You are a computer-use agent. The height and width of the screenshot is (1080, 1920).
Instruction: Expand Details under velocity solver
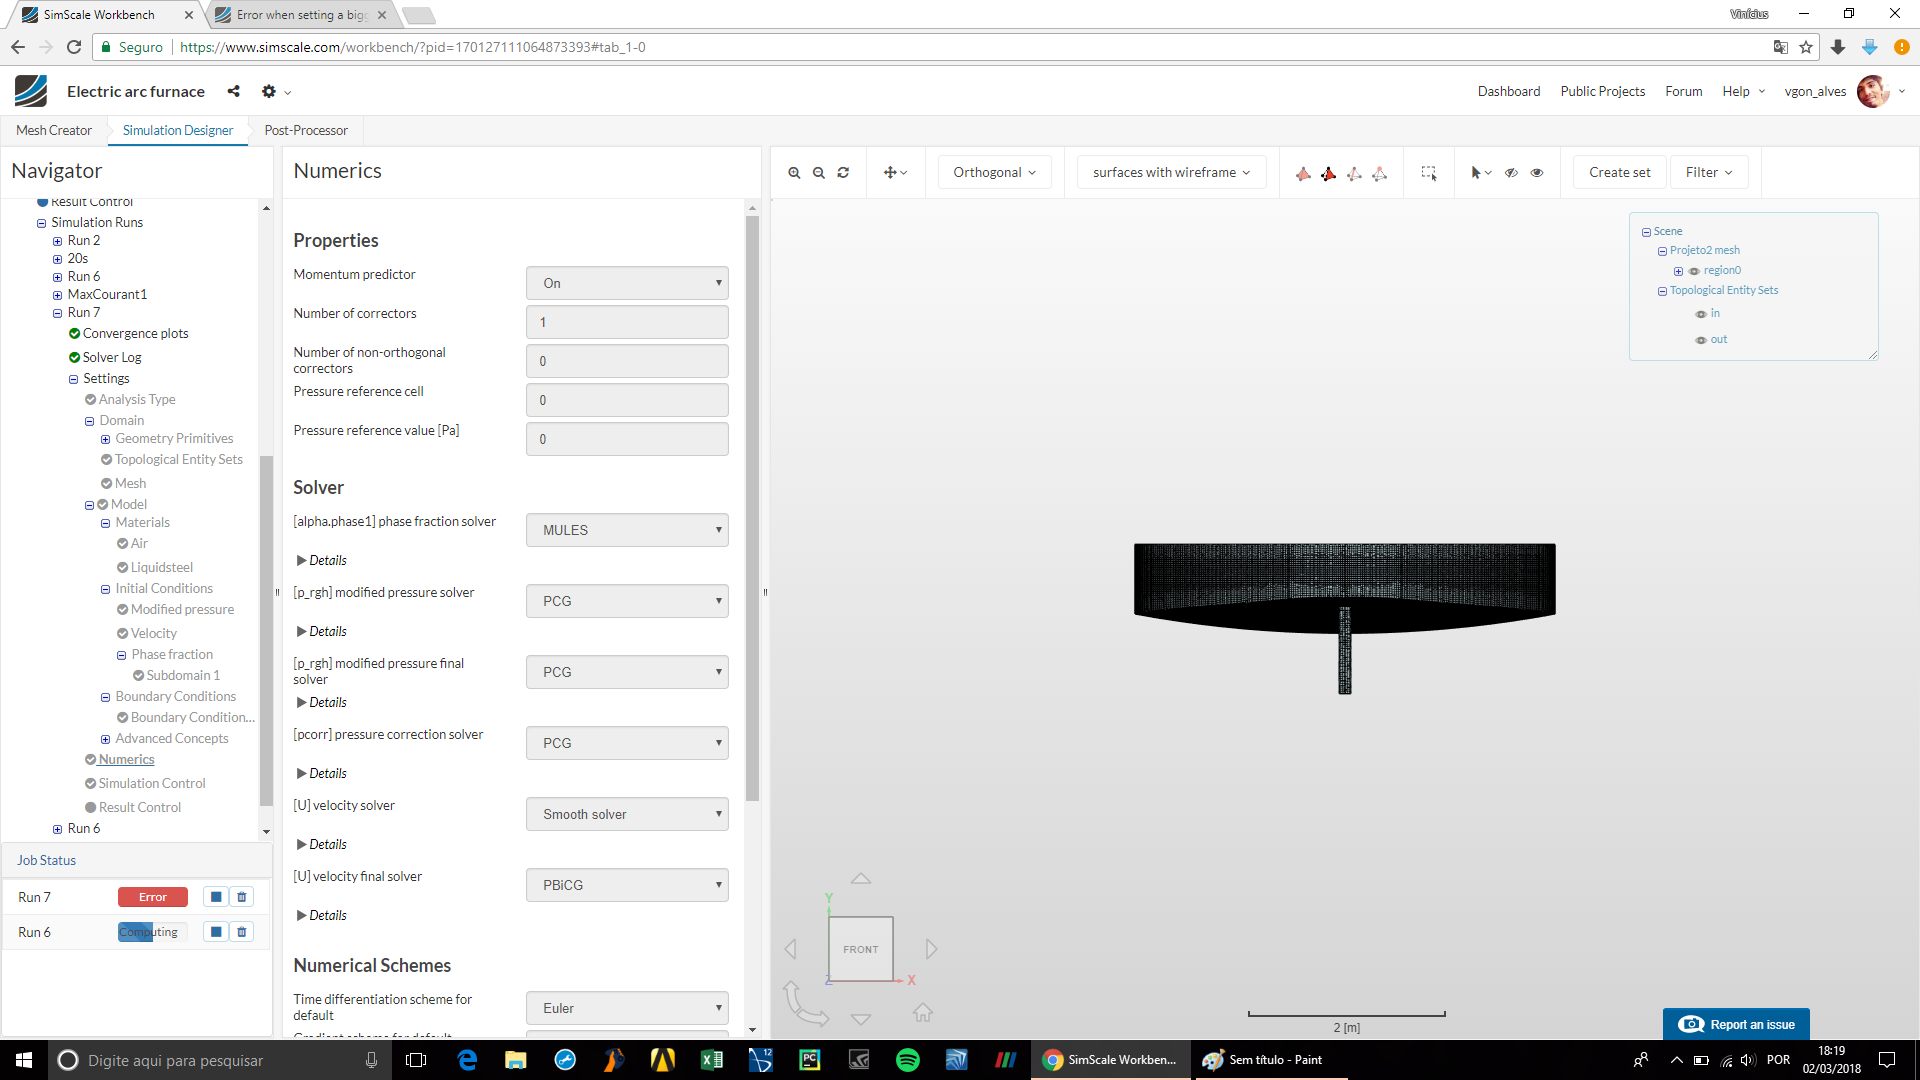(x=322, y=845)
